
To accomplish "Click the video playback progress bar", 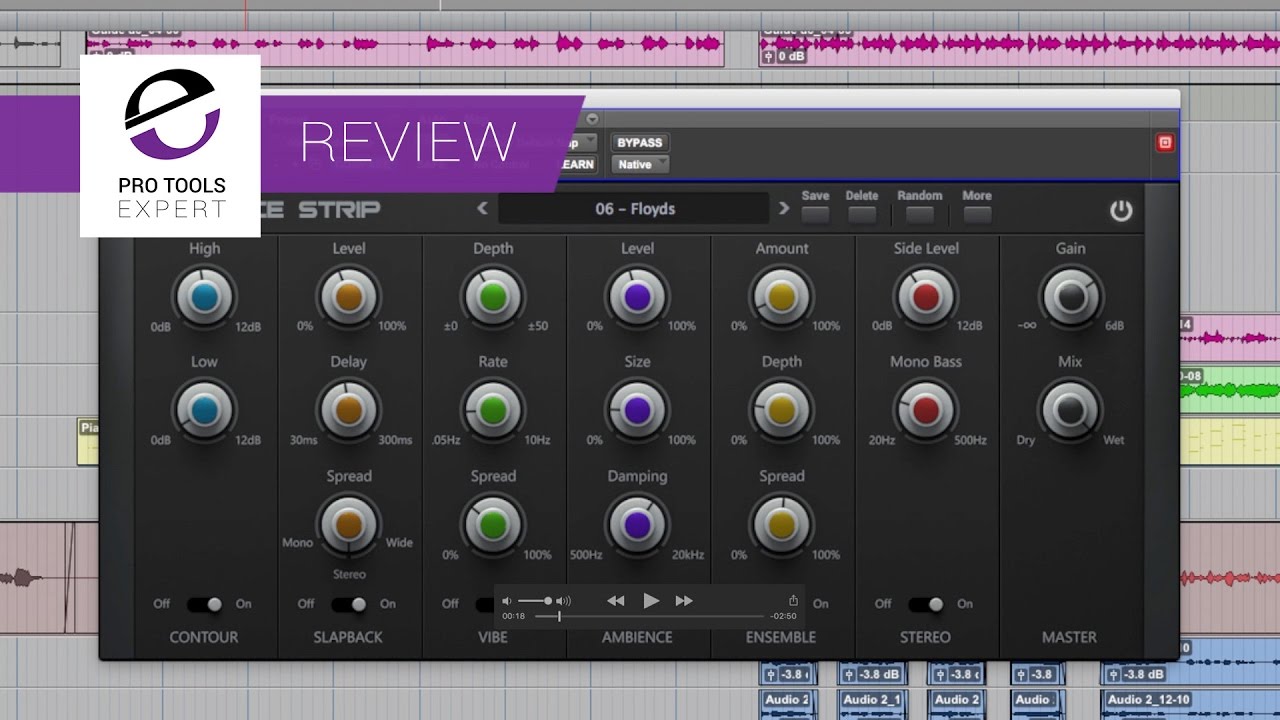I will 650,617.
